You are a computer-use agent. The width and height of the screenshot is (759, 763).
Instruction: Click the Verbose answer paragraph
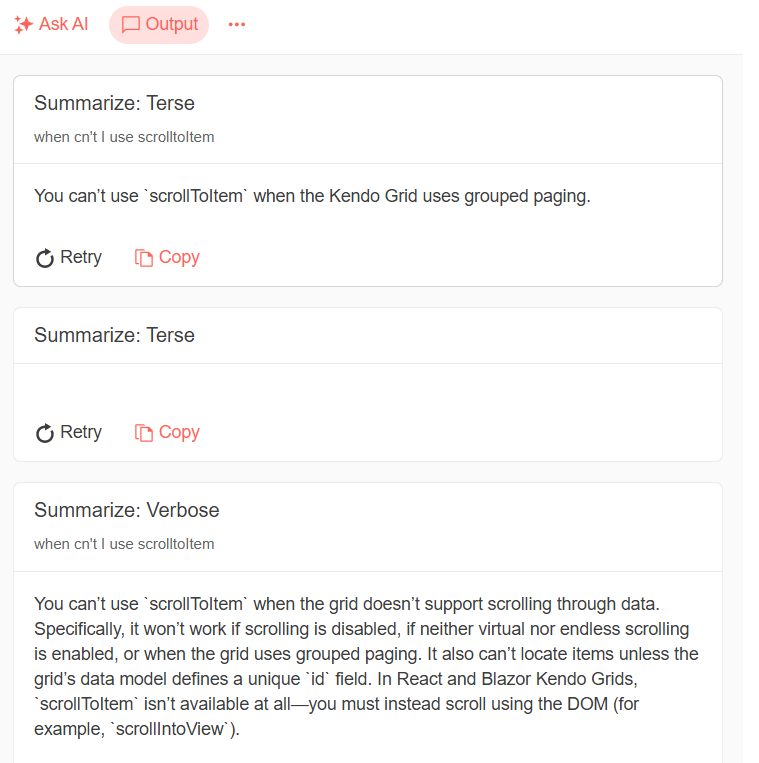click(367, 666)
